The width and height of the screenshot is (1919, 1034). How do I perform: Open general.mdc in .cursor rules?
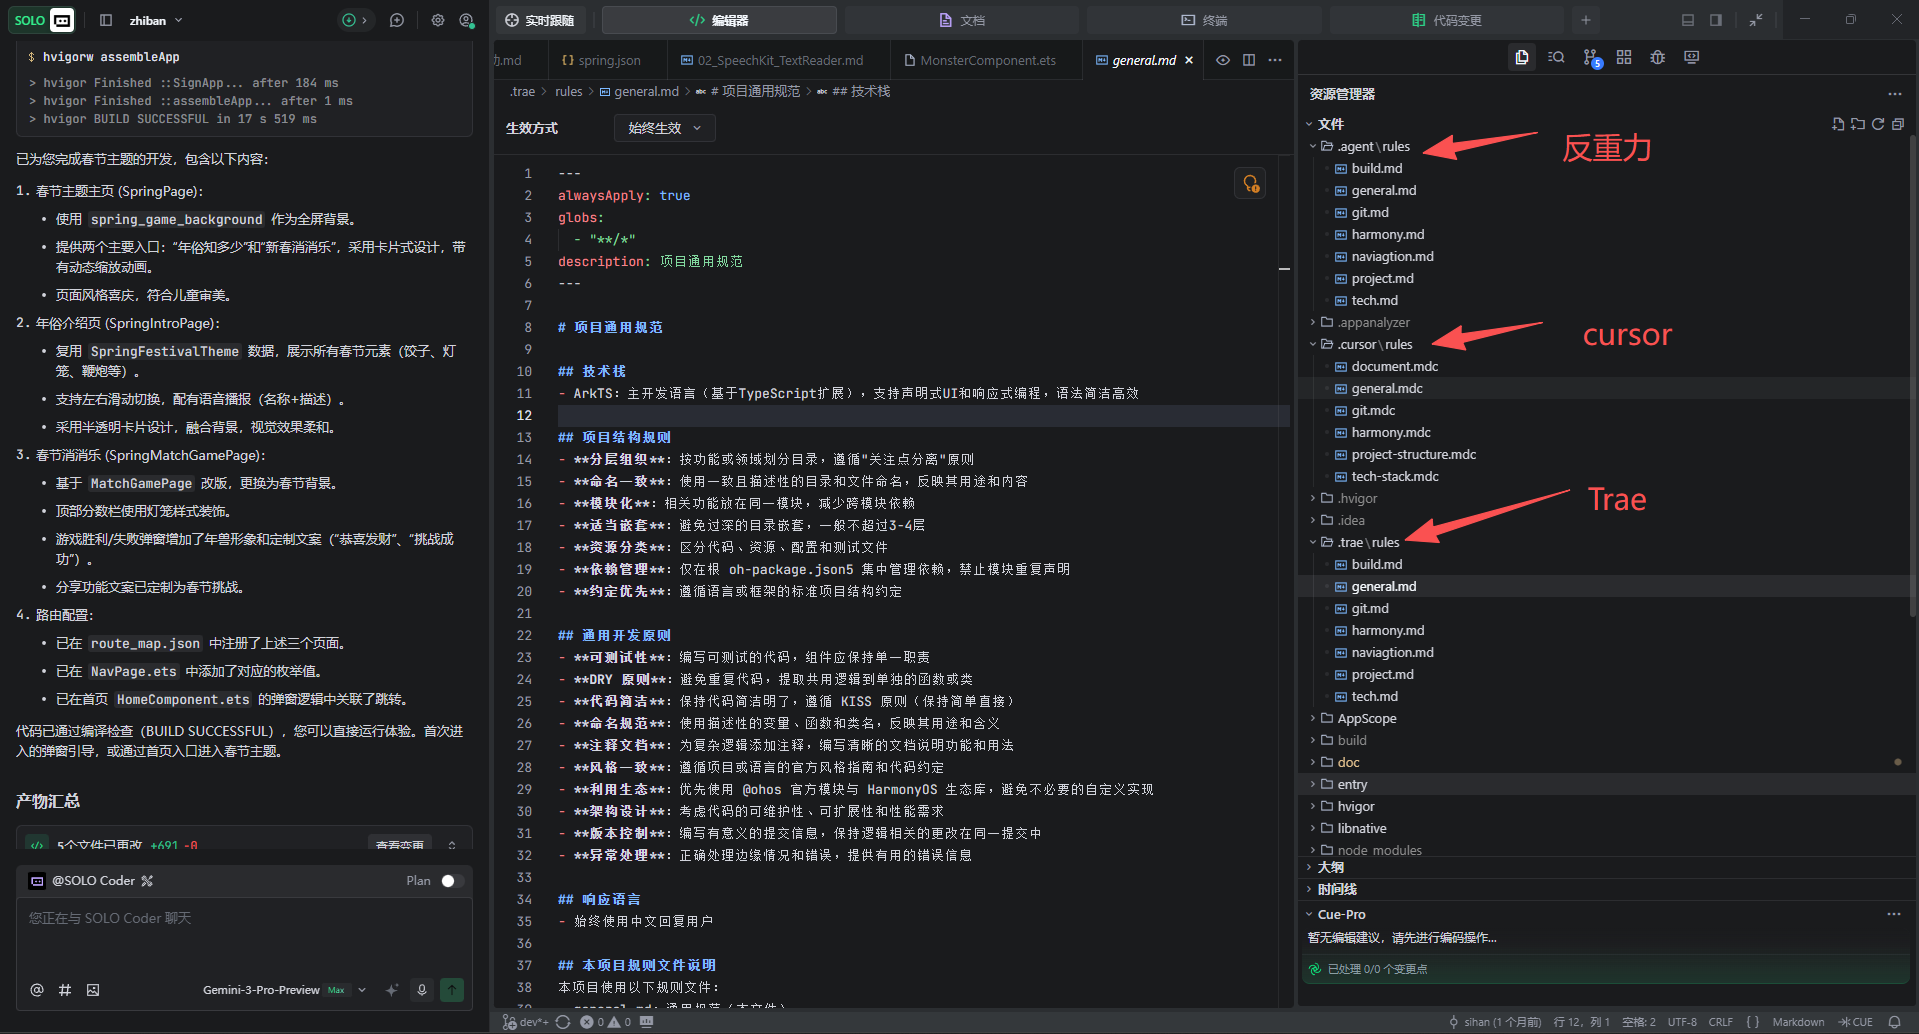(1386, 388)
